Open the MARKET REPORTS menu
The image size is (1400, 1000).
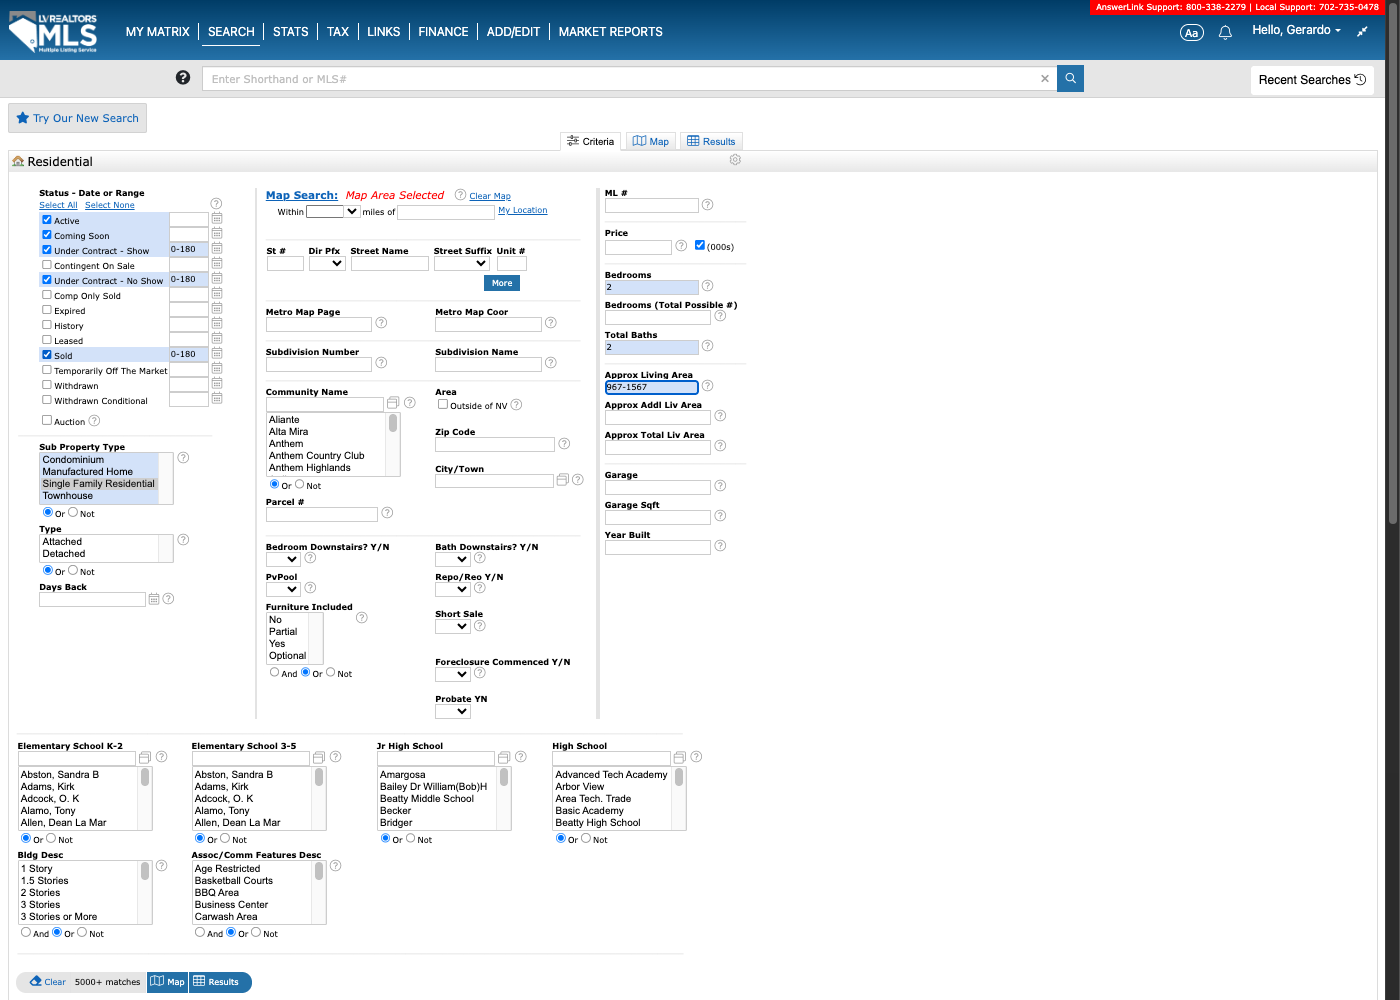[610, 32]
